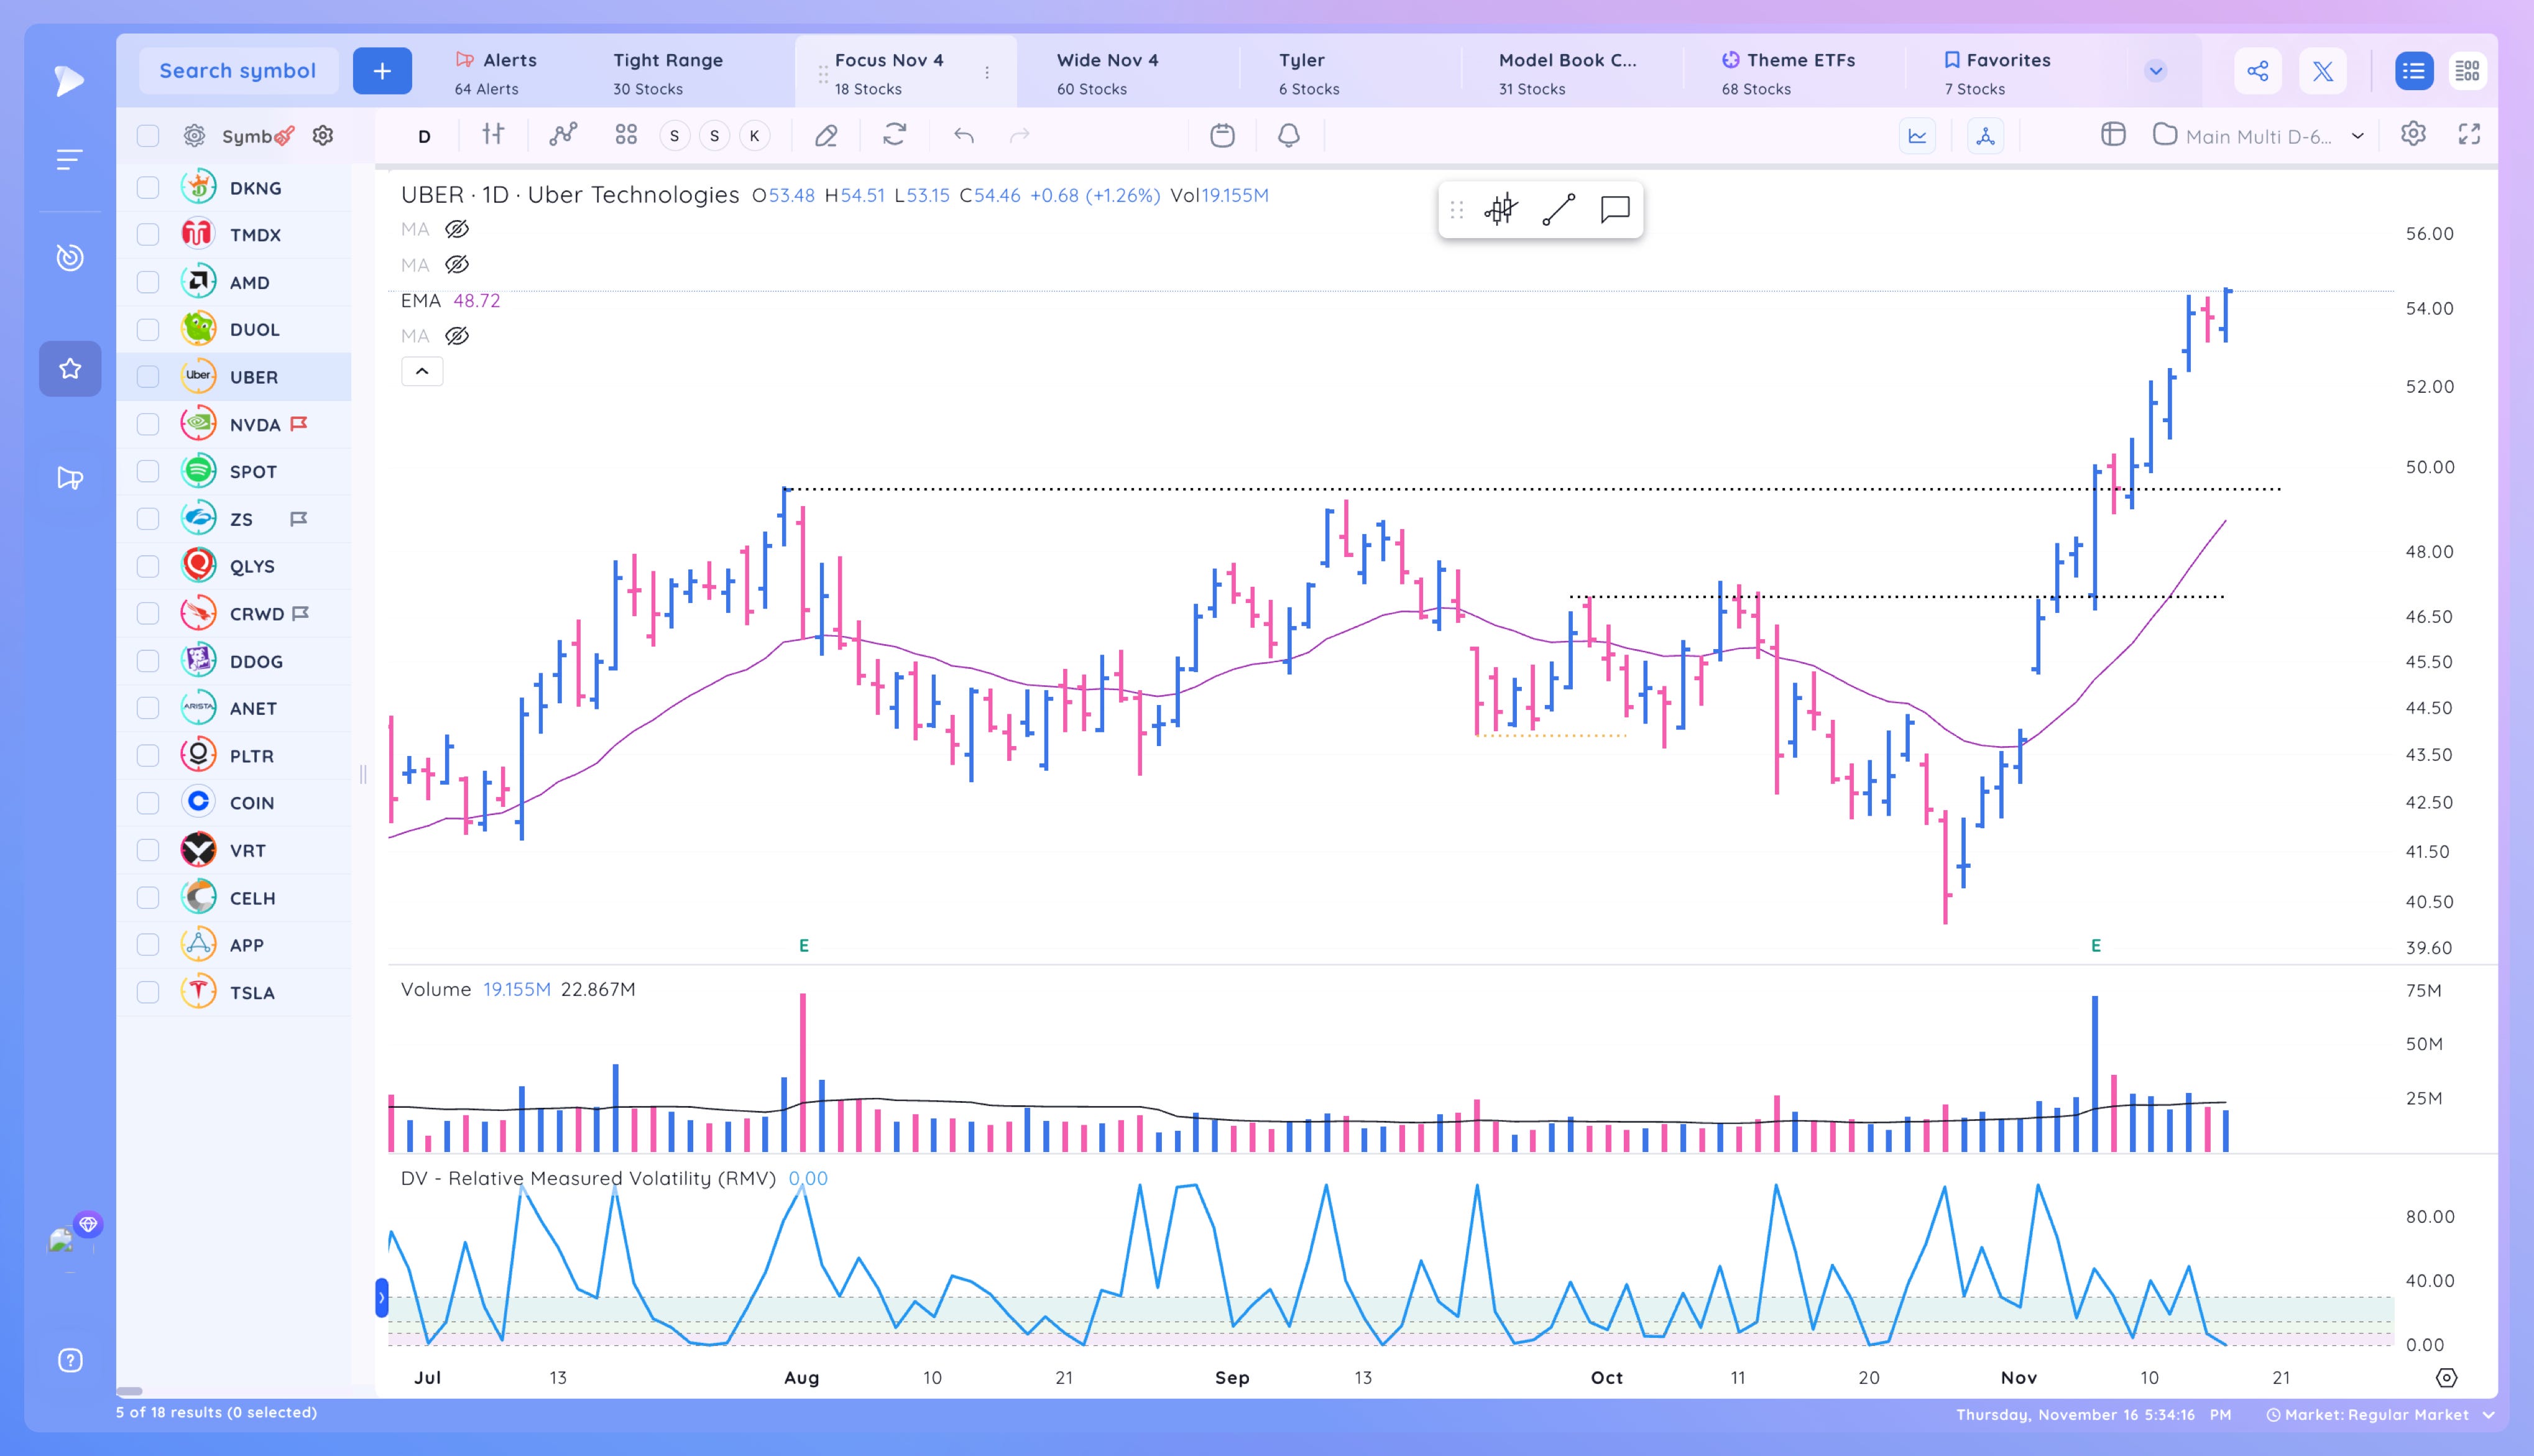
Task: Open the indicators line-graph icon
Action: point(563,134)
